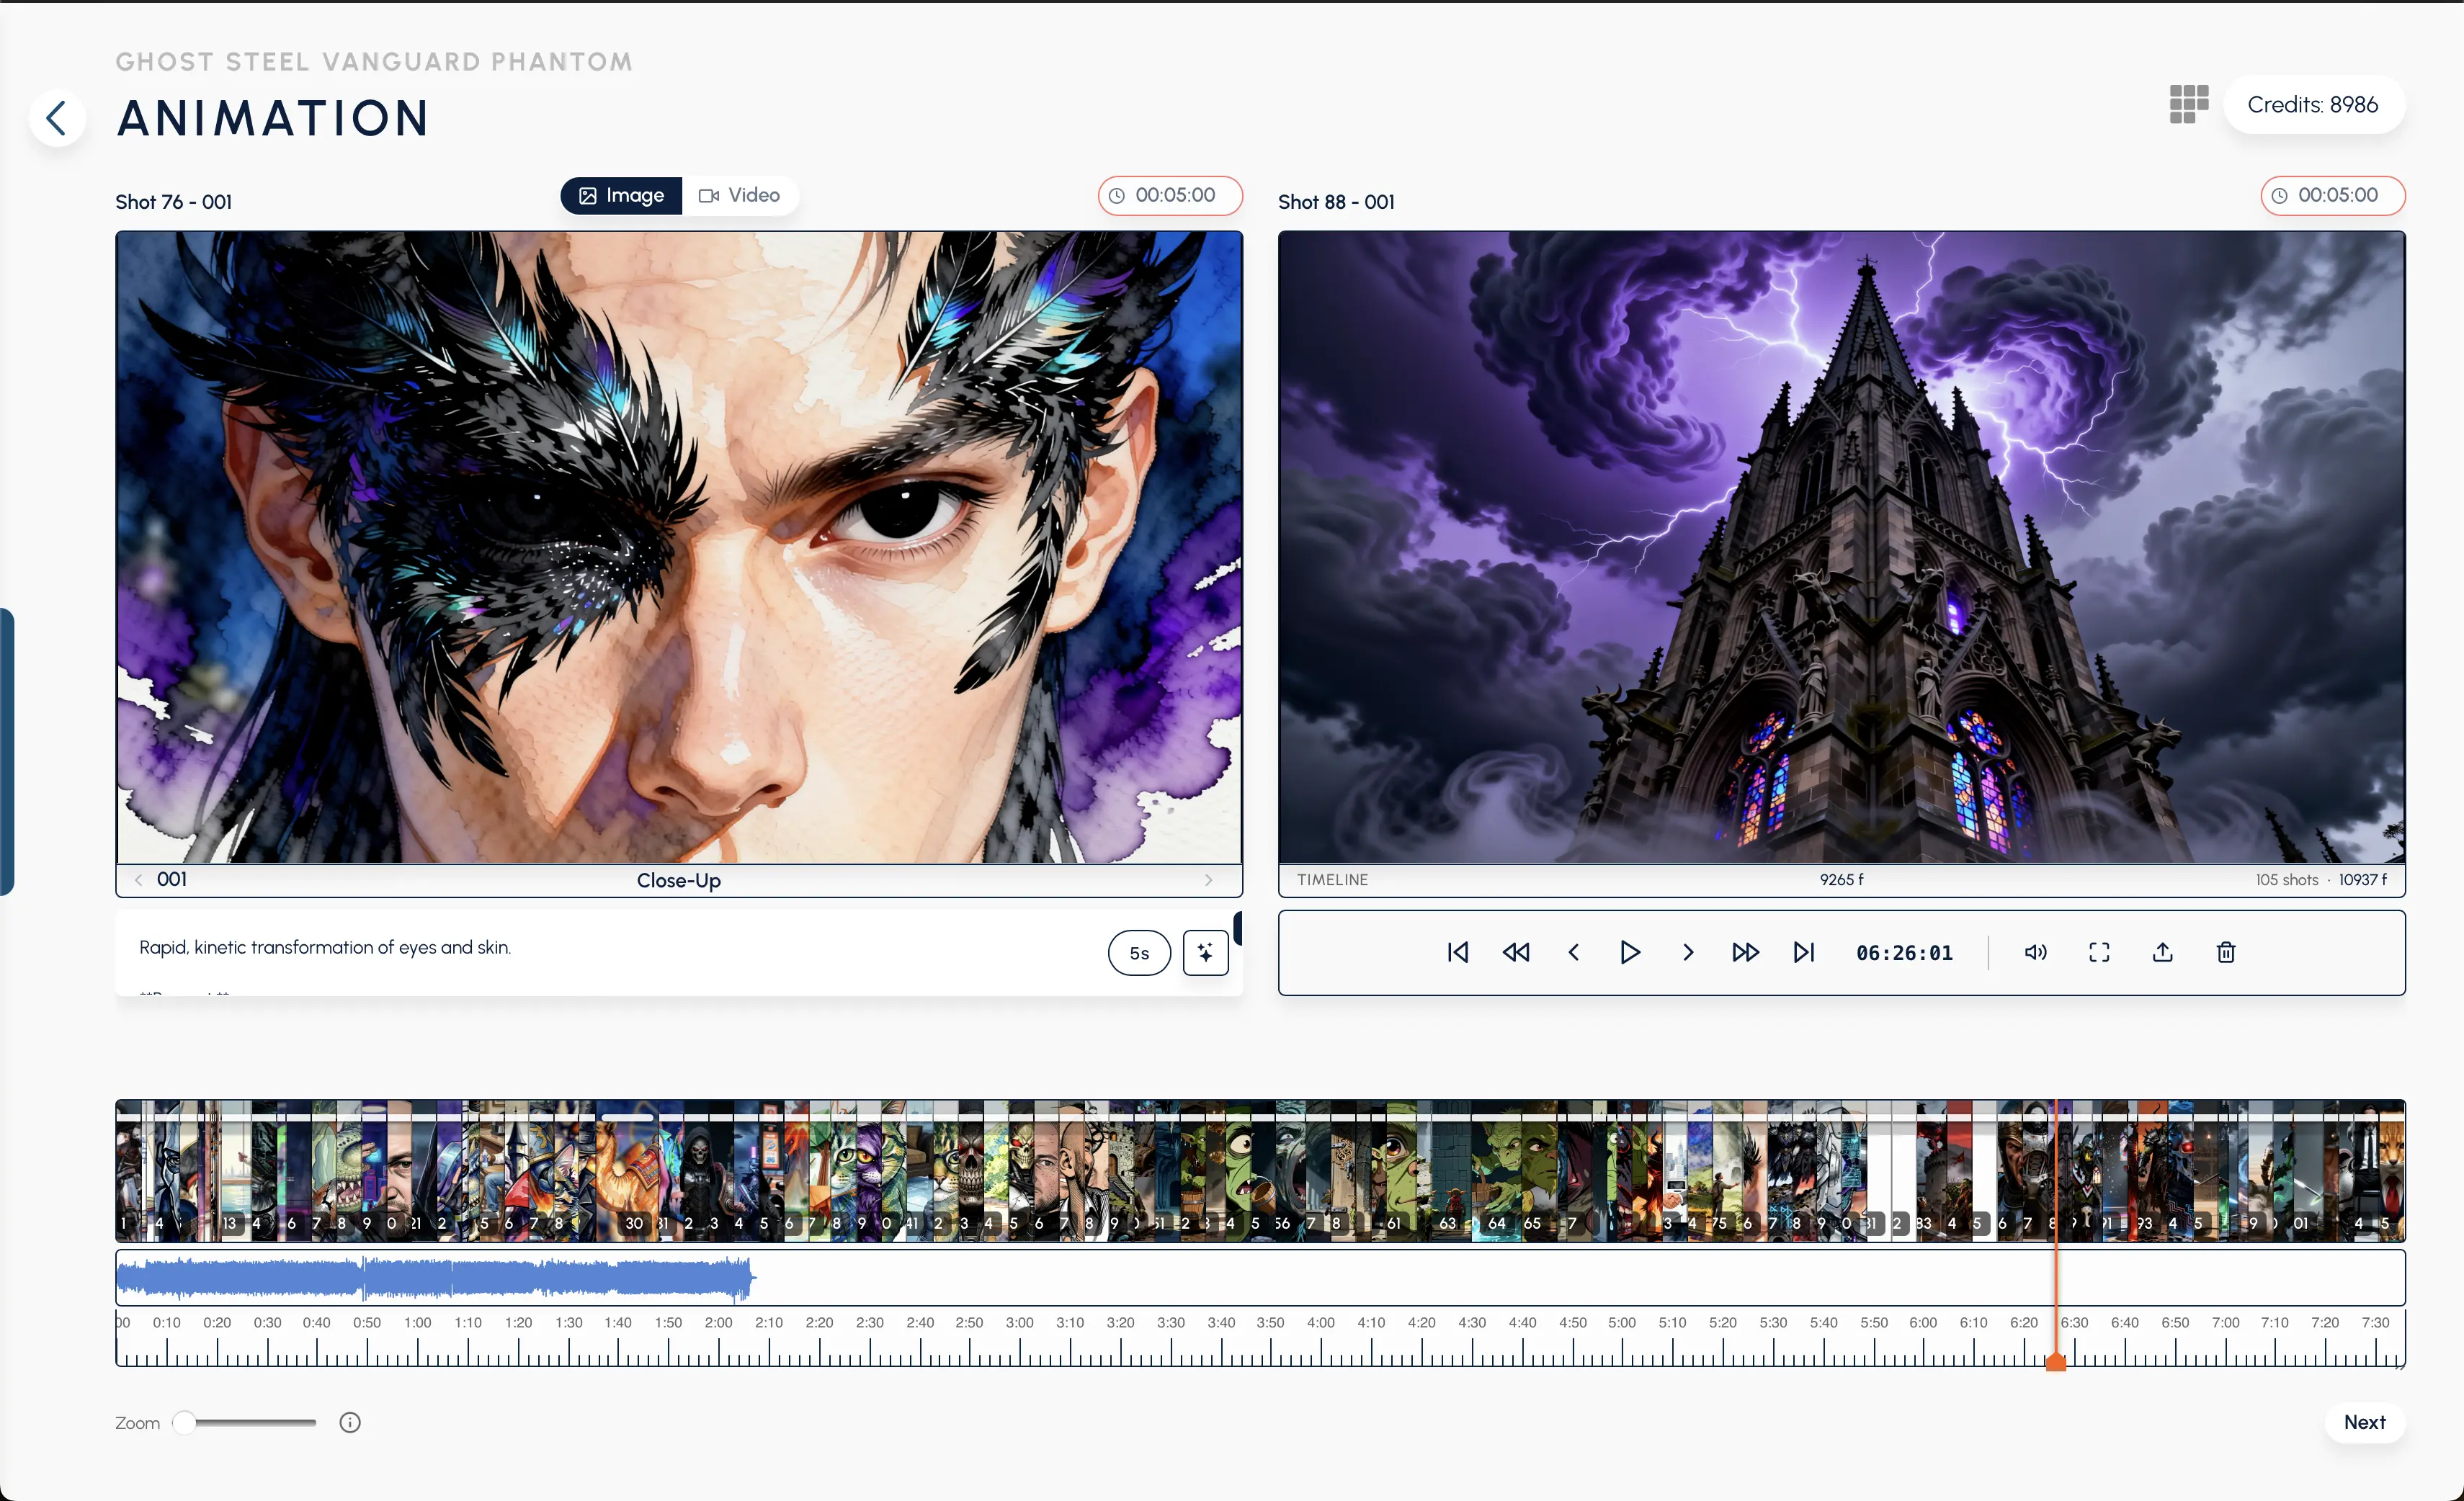Go to previous image variant chevron

tap(138, 879)
